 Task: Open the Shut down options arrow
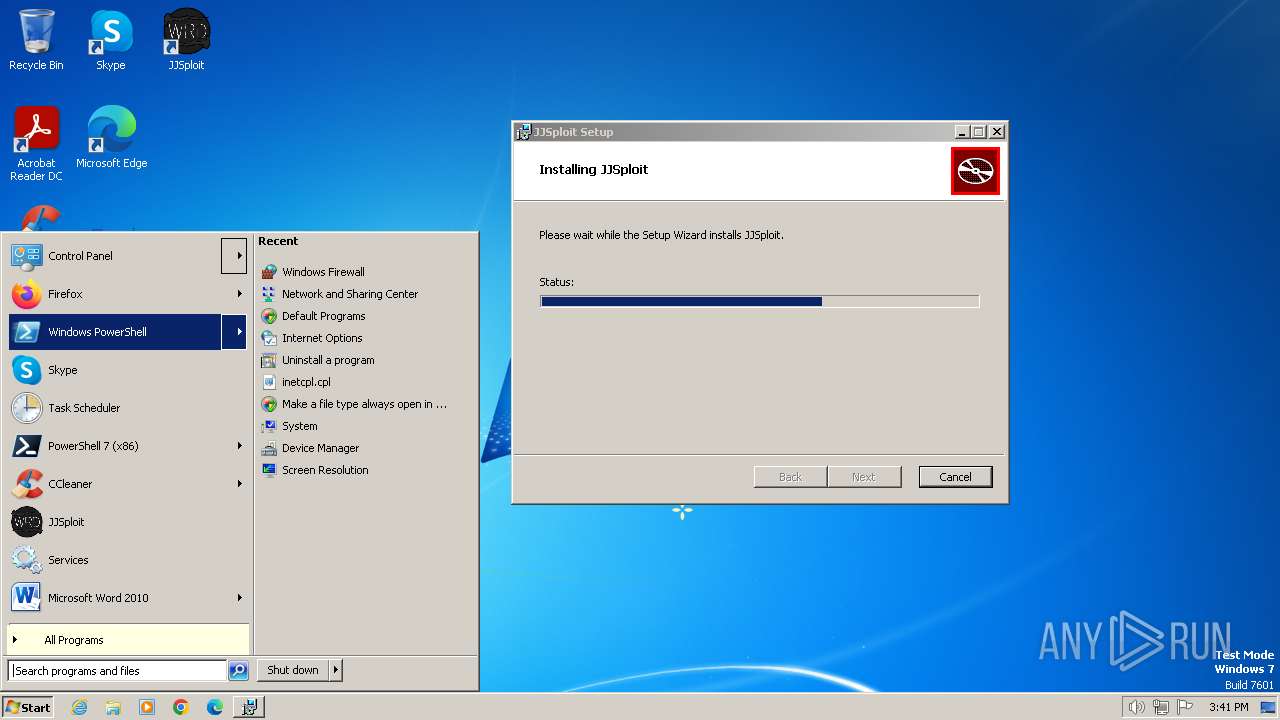point(335,670)
